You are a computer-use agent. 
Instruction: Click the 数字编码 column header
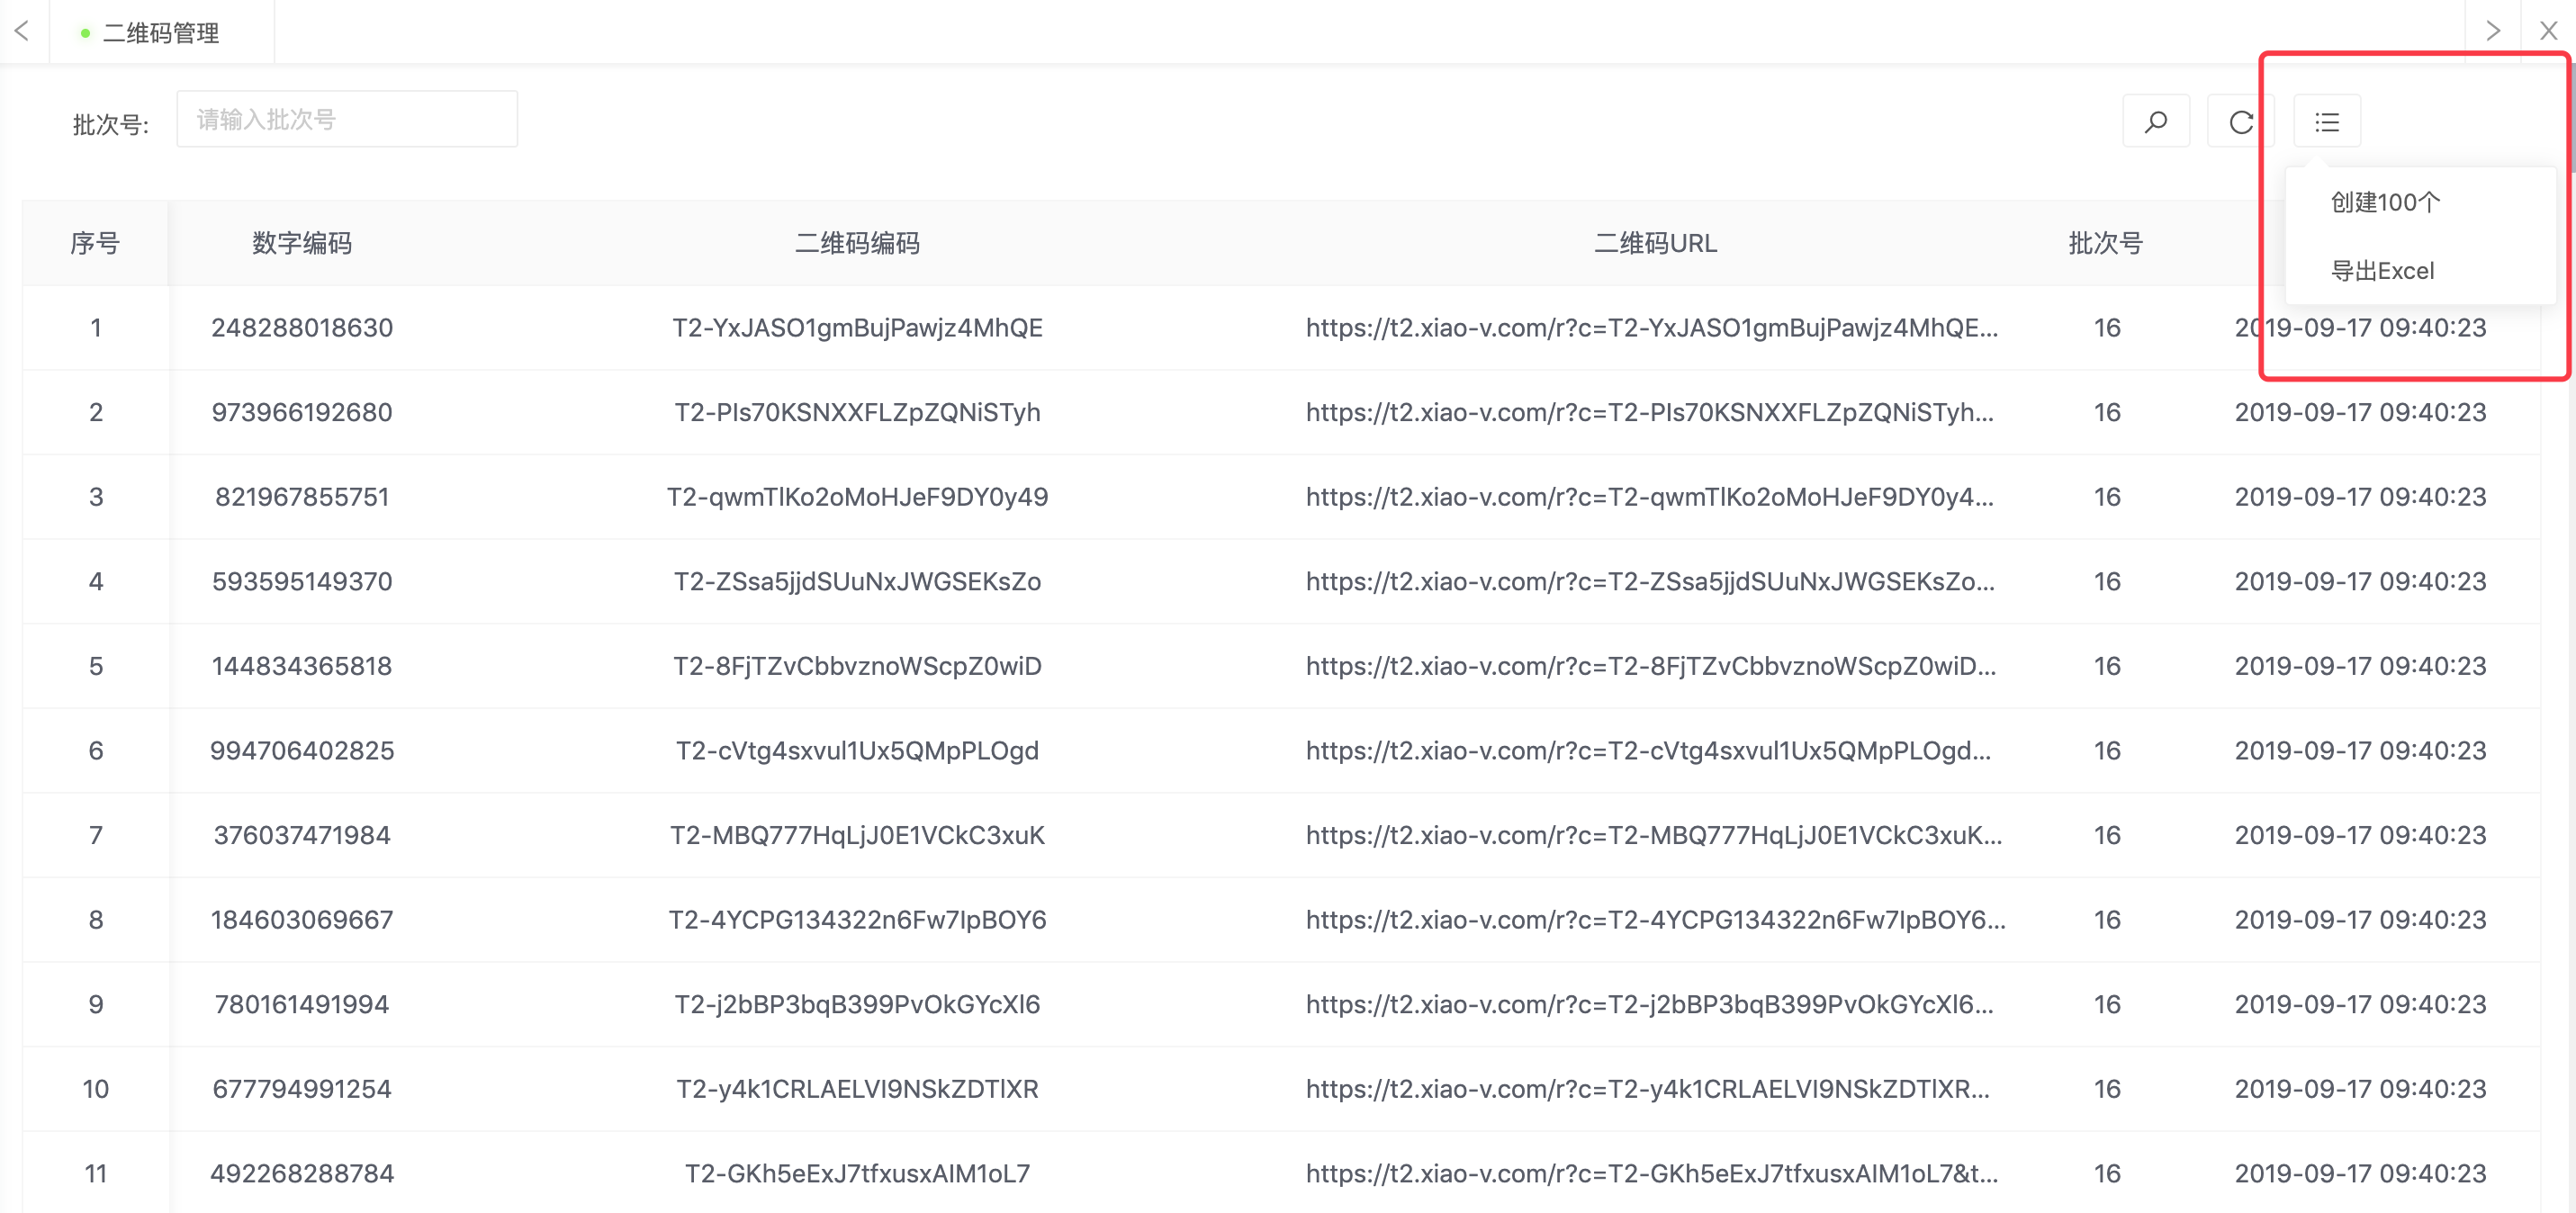tap(302, 243)
